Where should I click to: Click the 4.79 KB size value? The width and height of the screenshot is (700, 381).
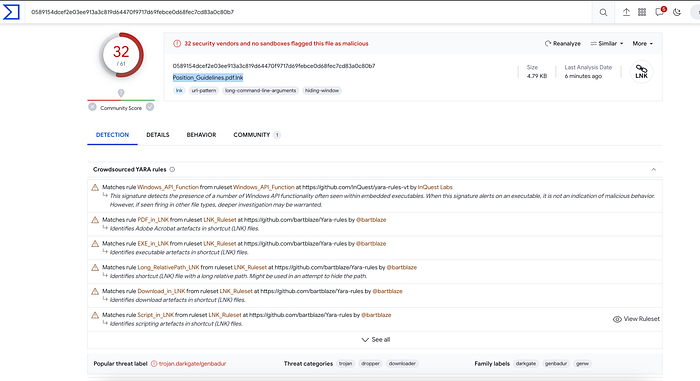coord(537,76)
